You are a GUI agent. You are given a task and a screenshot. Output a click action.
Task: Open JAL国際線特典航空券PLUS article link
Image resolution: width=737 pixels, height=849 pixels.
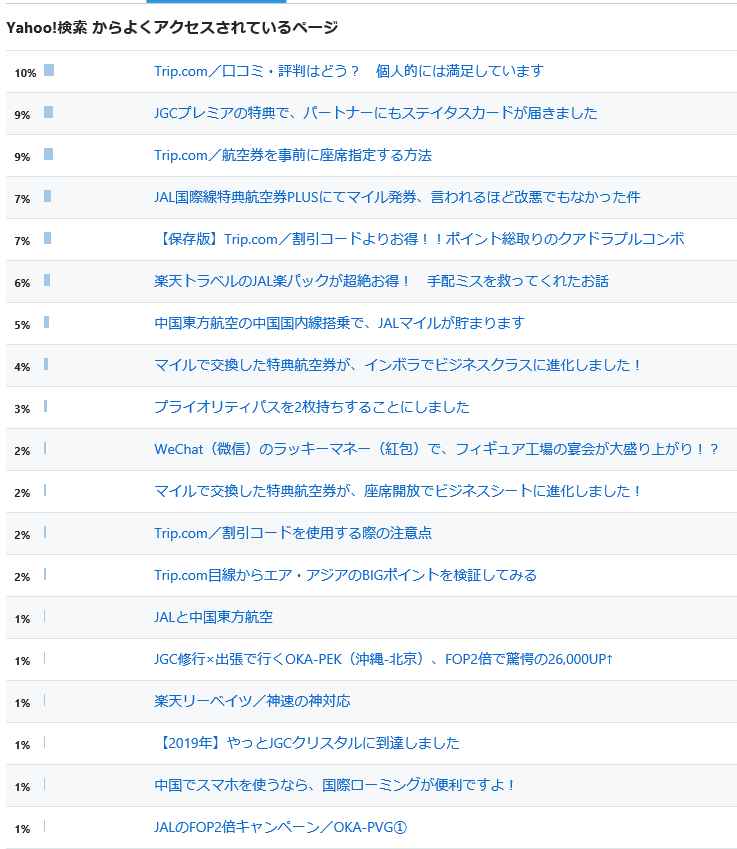tap(397, 197)
